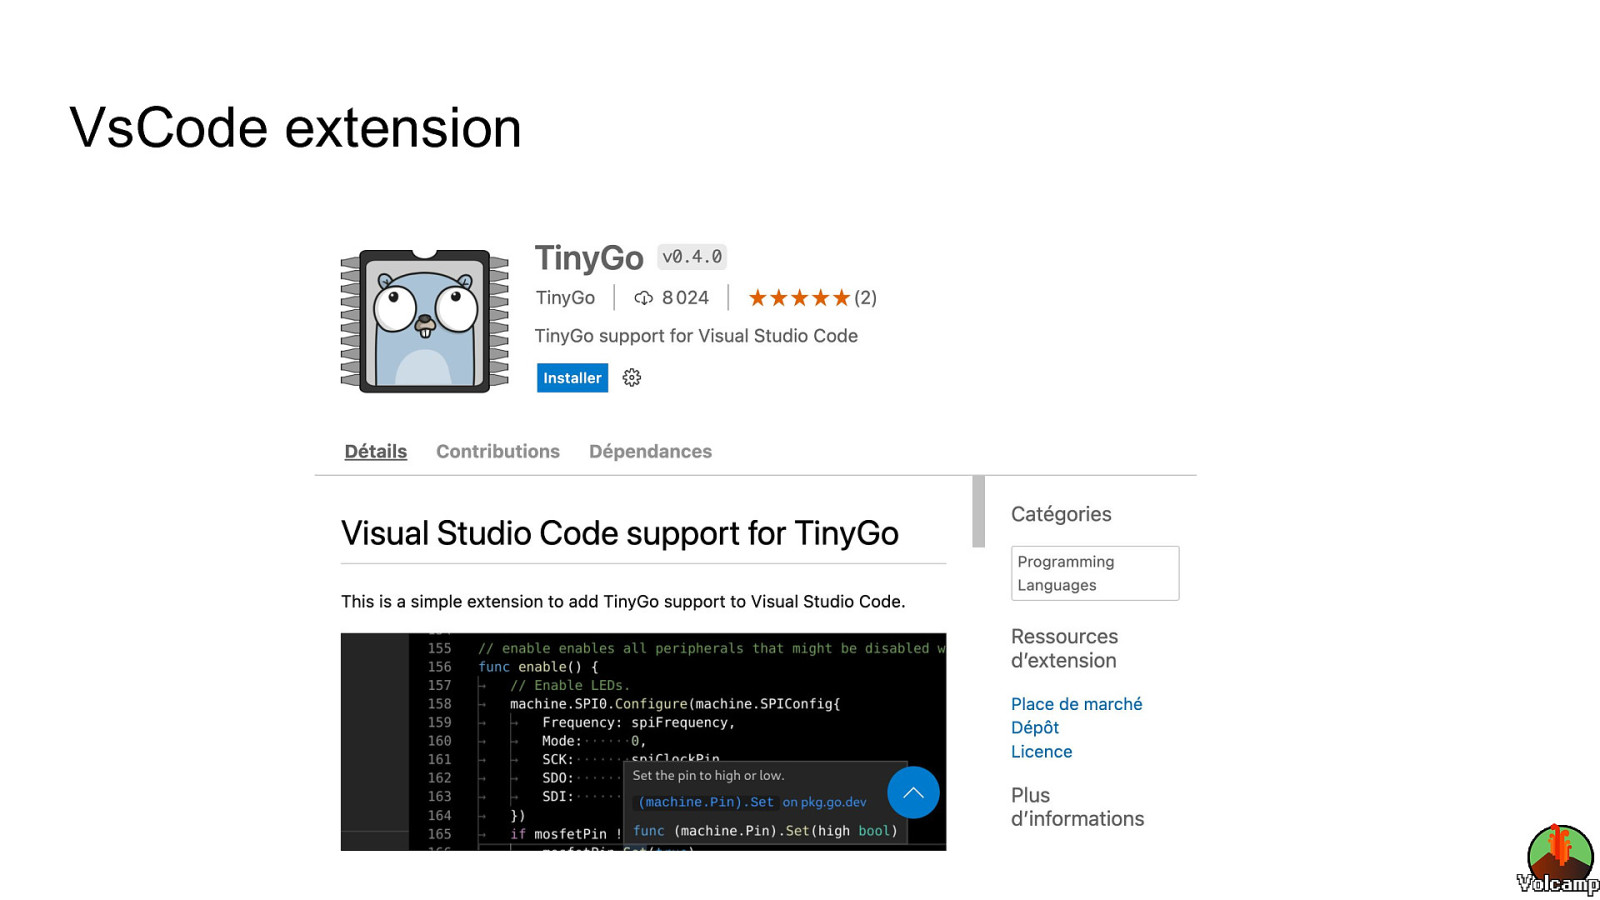The width and height of the screenshot is (1600, 900).
Task: Click the Plus d'informations heading
Action: (1077, 807)
